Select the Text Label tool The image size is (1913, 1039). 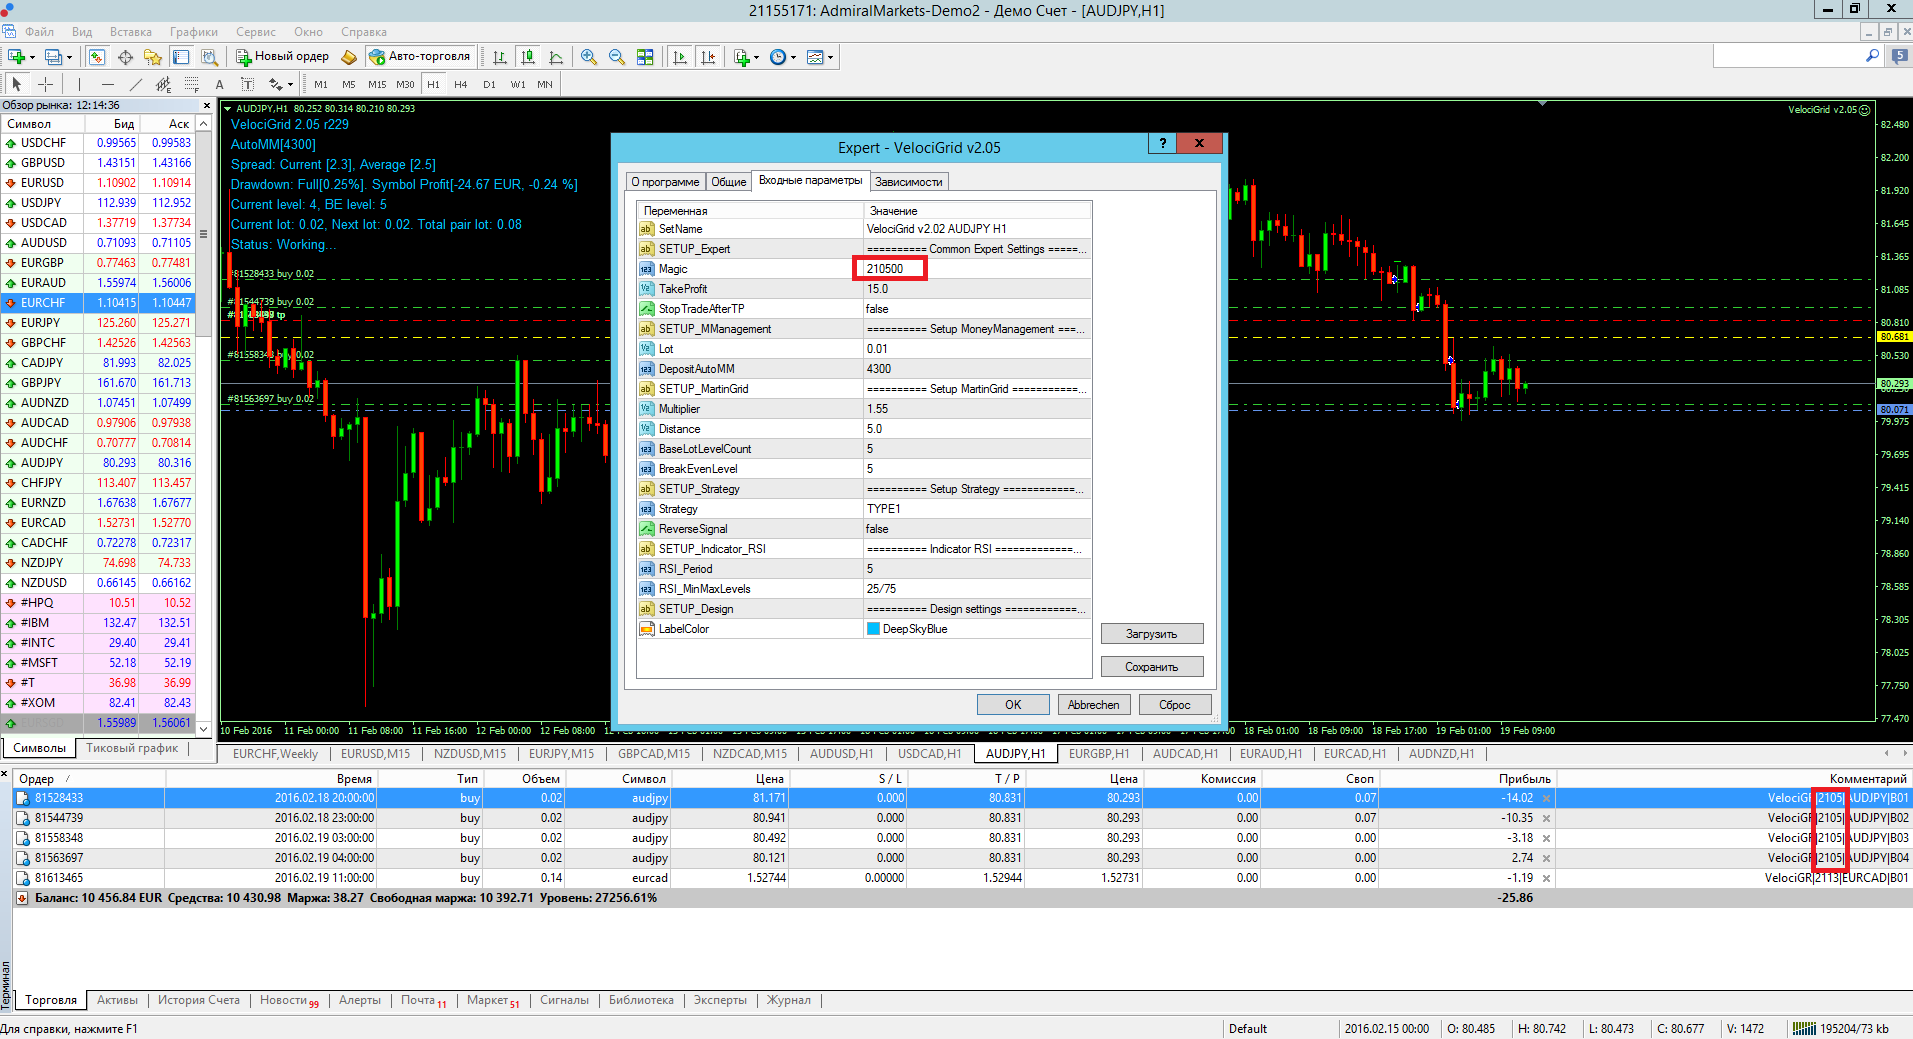[247, 84]
